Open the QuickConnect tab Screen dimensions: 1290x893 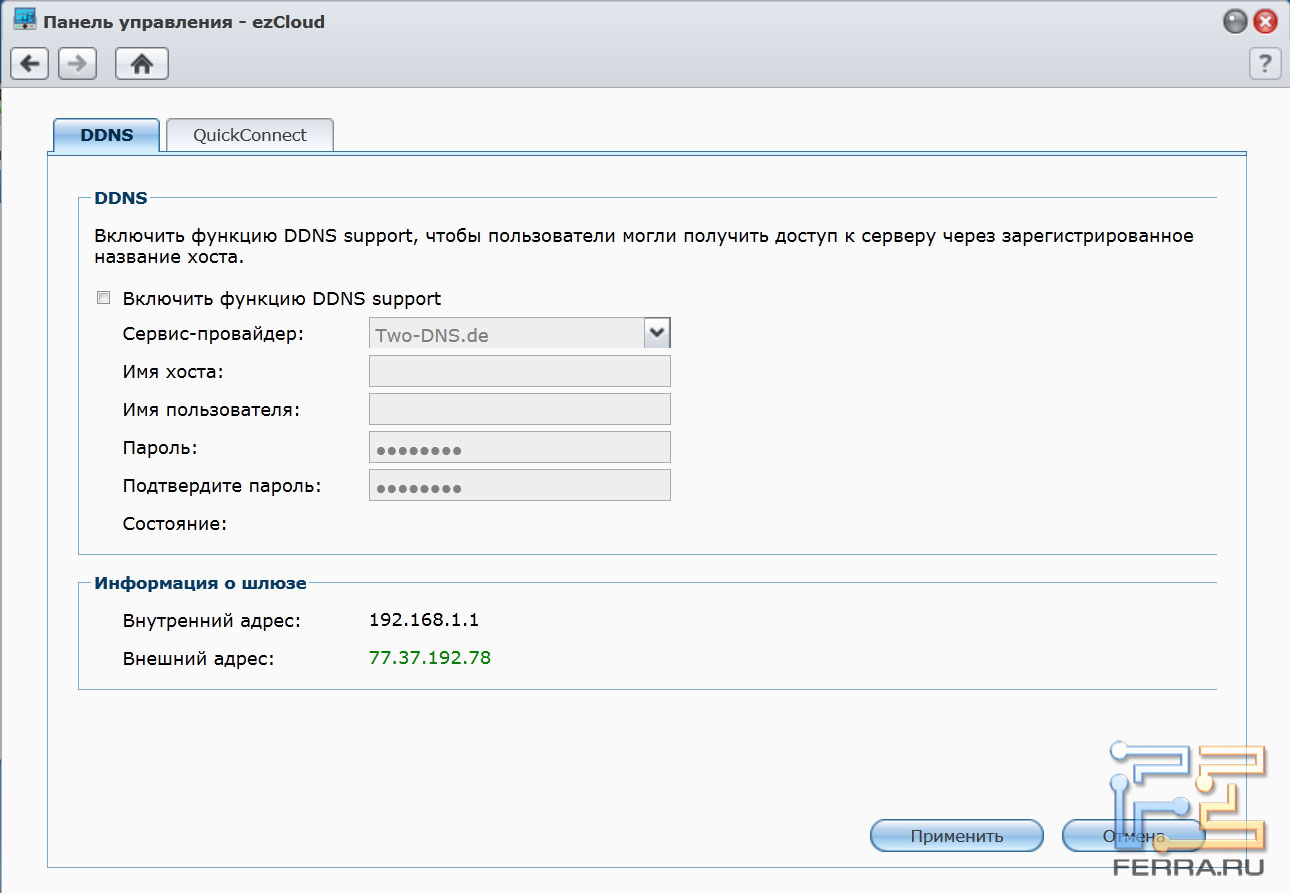tap(250, 135)
